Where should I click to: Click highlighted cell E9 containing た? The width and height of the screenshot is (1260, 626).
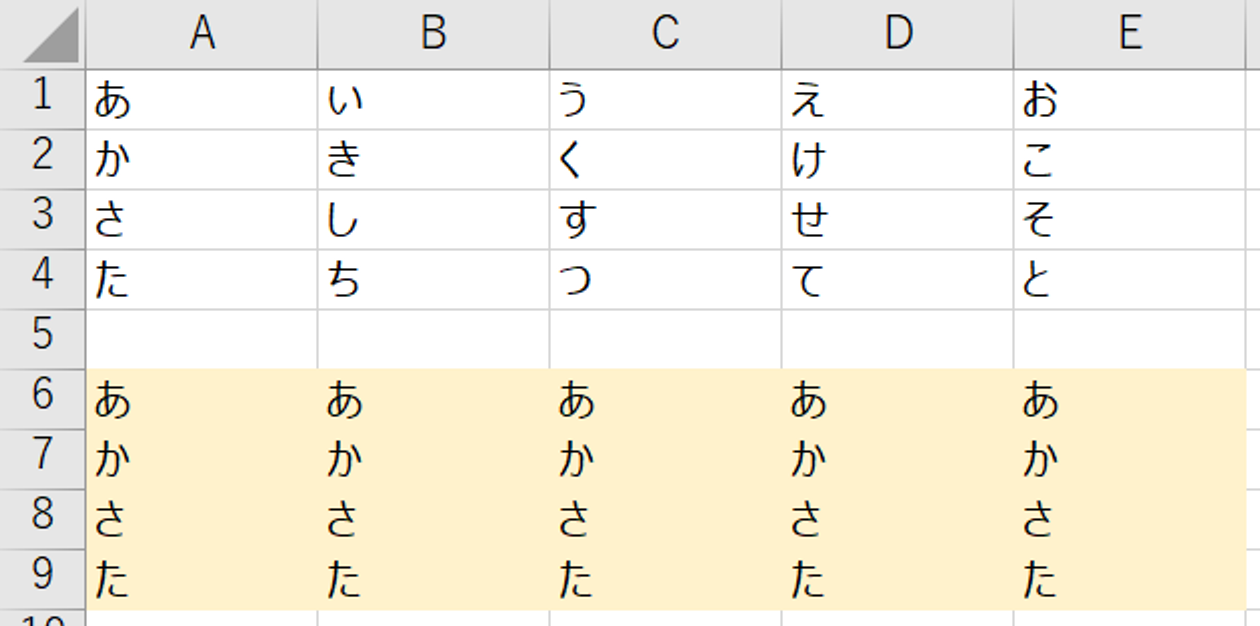[1129, 579]
